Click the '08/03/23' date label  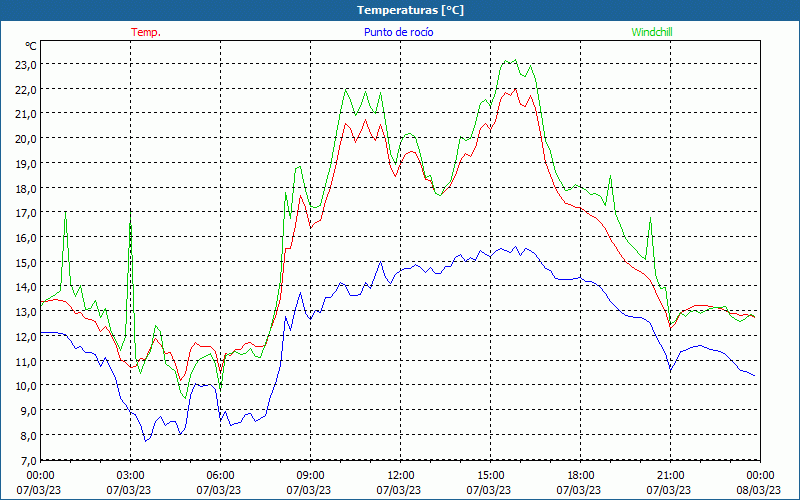[759, 490]
